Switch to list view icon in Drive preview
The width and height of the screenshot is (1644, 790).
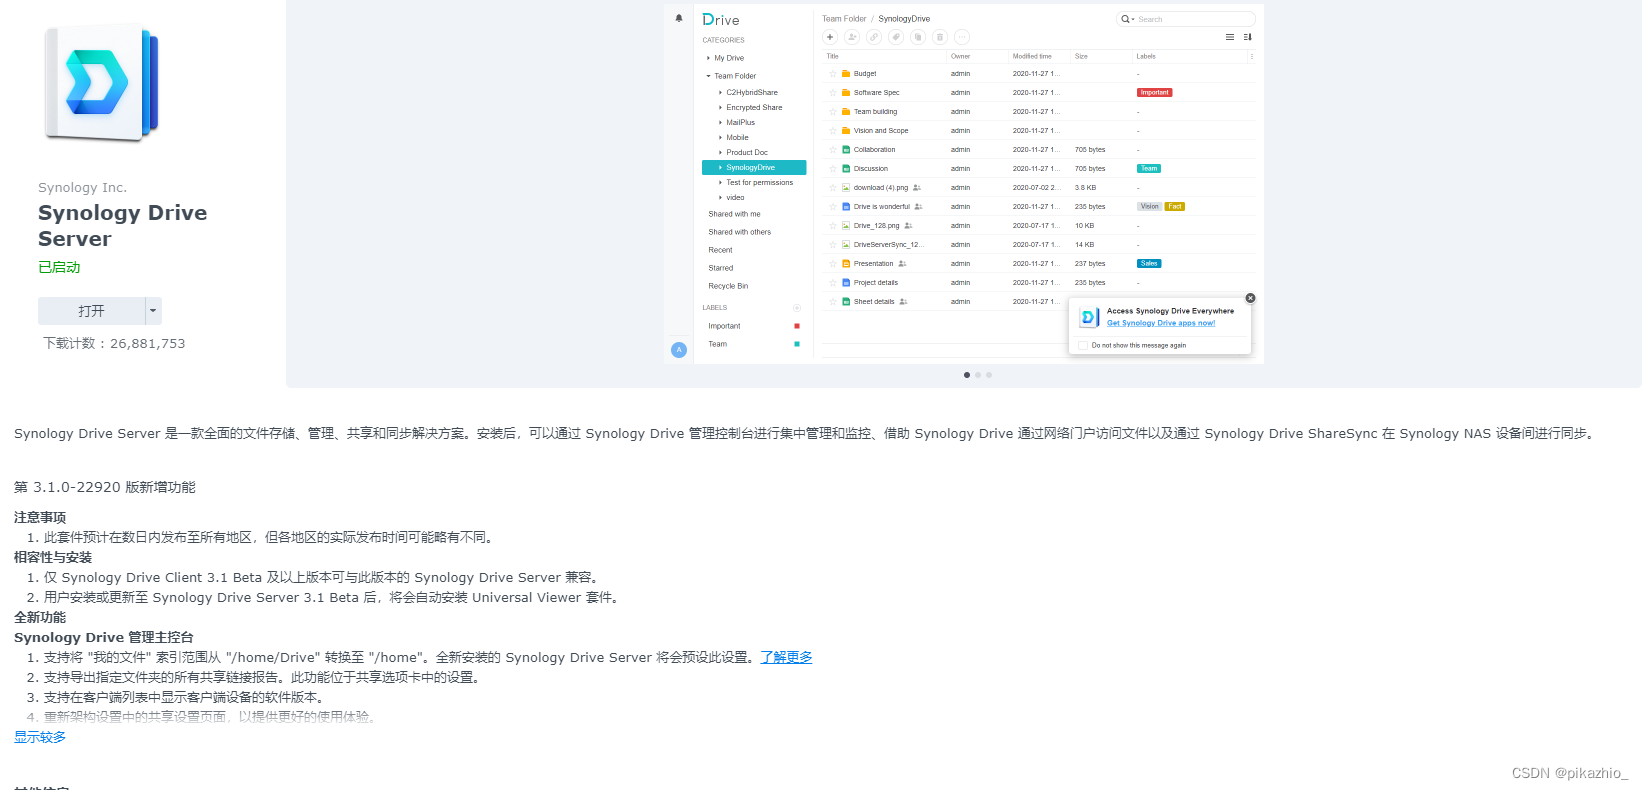click(1230, 37)
